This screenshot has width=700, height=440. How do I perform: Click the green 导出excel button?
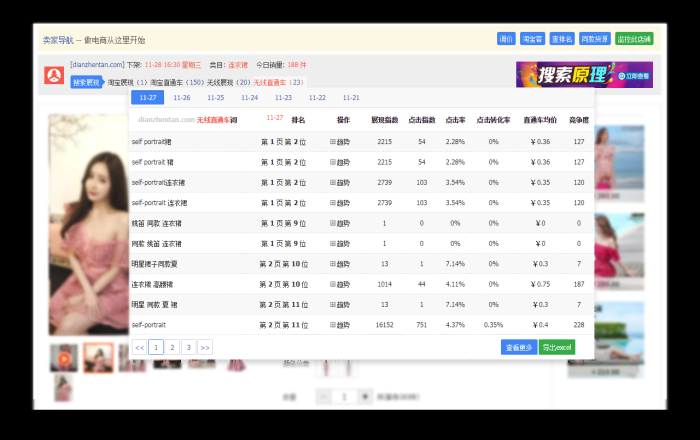click(557, 347)
